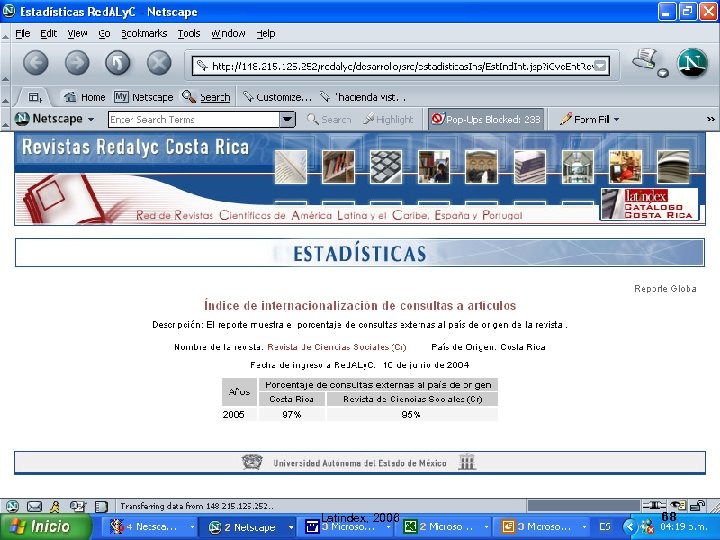The height and width of the screenshot is (540, 720).
Task: Open the Edit menu
Action: click(x=48, y=34)
